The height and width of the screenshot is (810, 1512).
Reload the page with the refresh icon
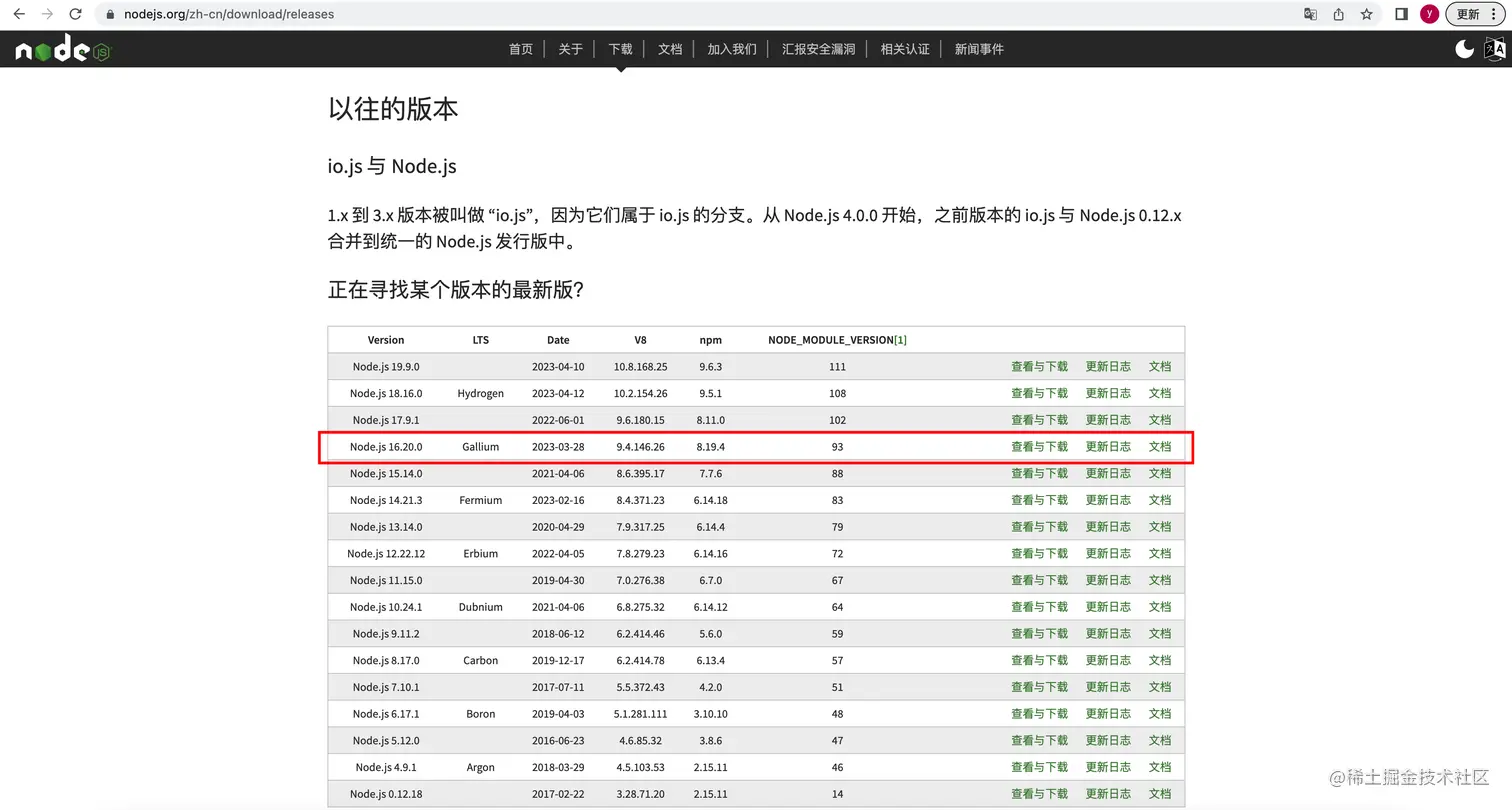75,14
